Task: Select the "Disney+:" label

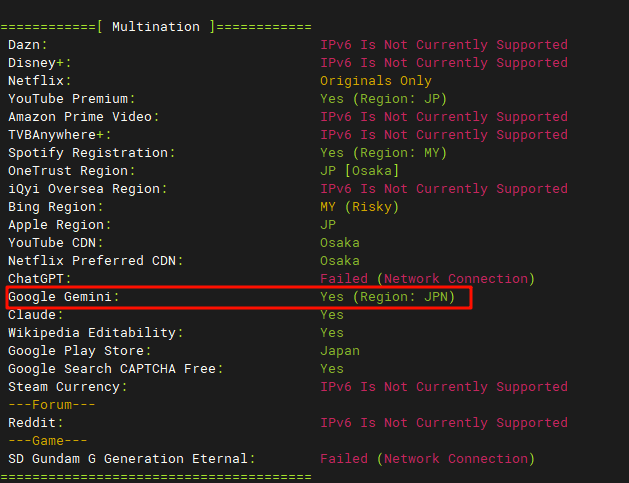Action: click(x=40, y=63)
